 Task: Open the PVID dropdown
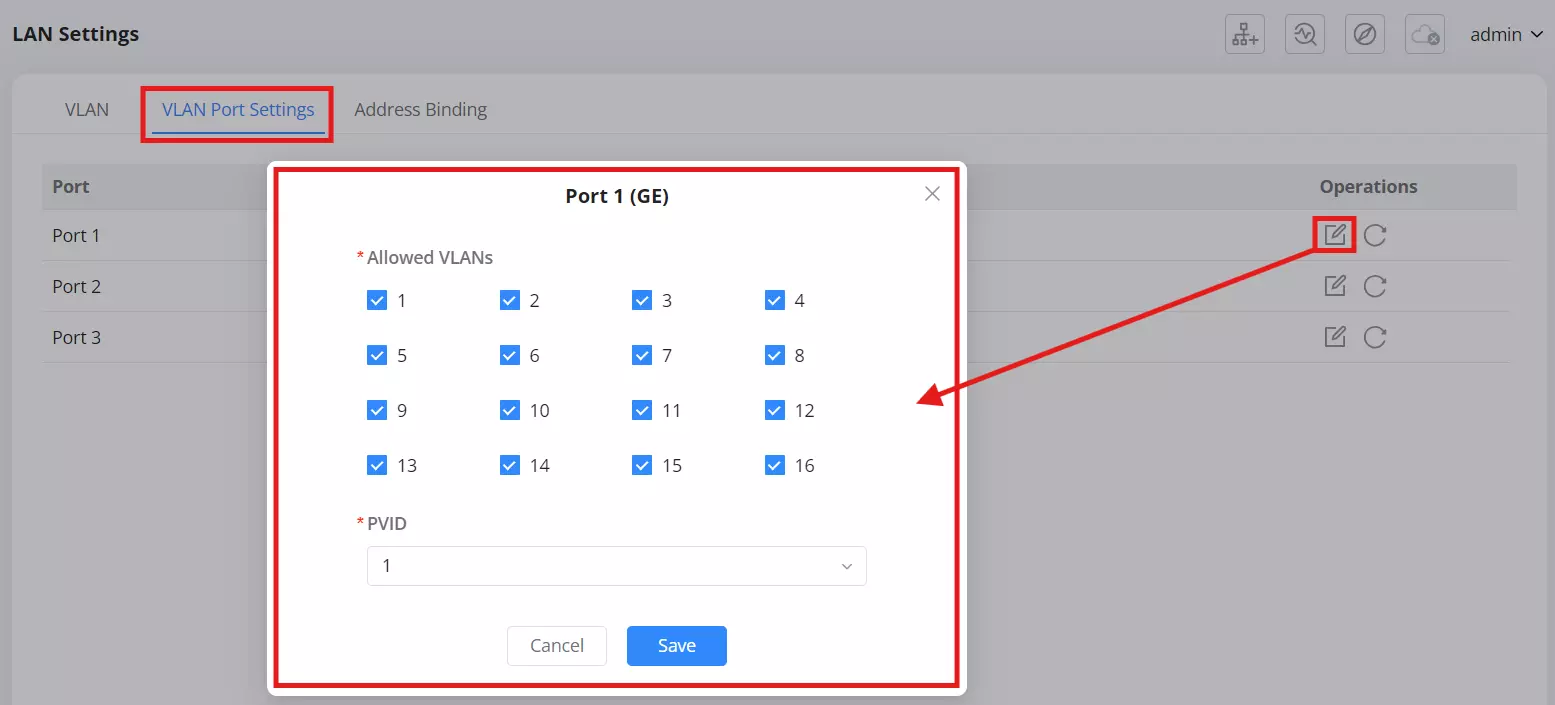[617, 566]
